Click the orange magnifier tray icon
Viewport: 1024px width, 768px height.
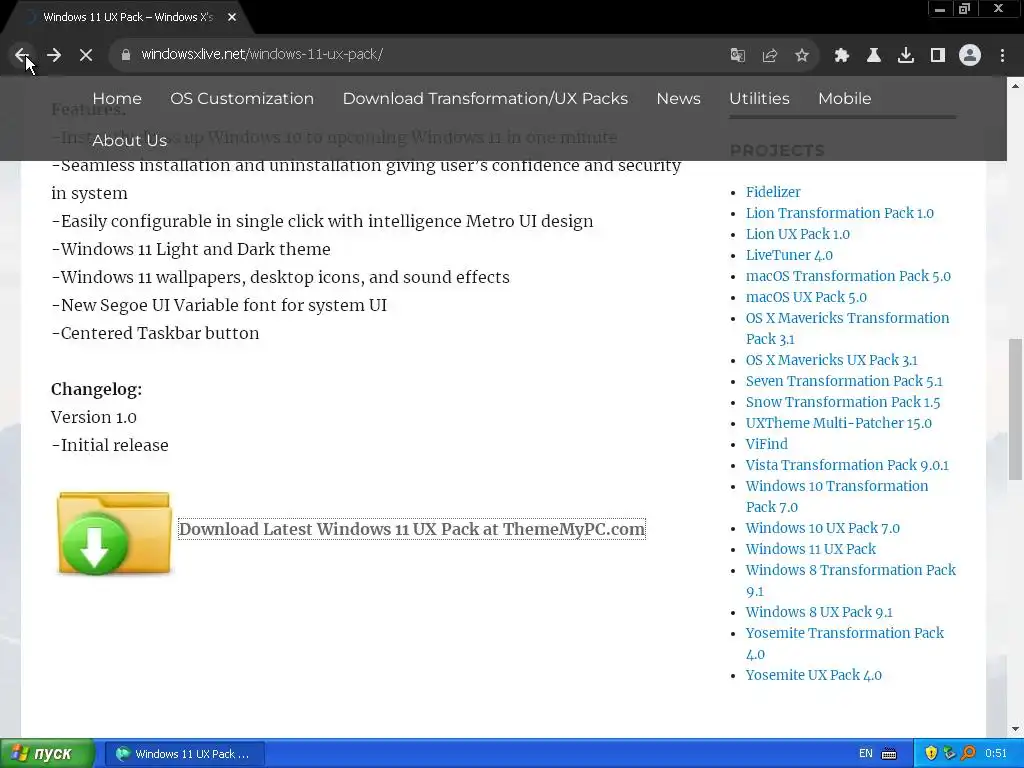tap(968, 753)
